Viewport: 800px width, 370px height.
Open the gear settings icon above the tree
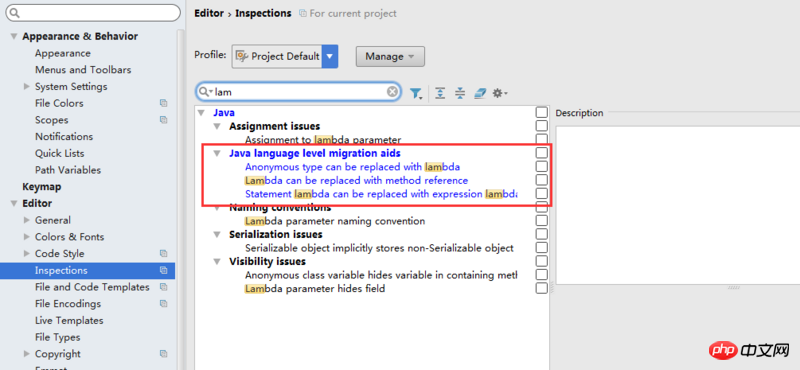pos(499,93)
